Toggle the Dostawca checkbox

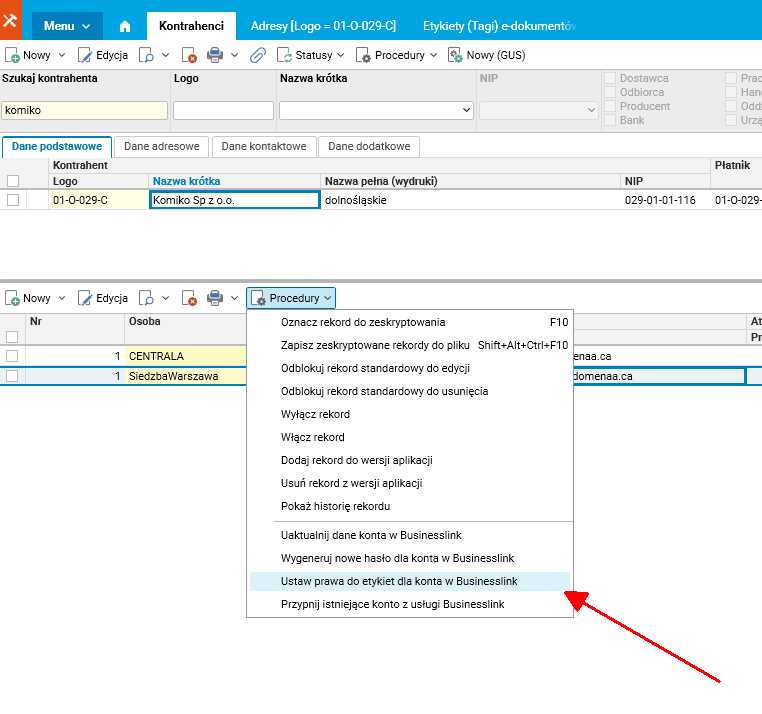[x=610, y=78]
